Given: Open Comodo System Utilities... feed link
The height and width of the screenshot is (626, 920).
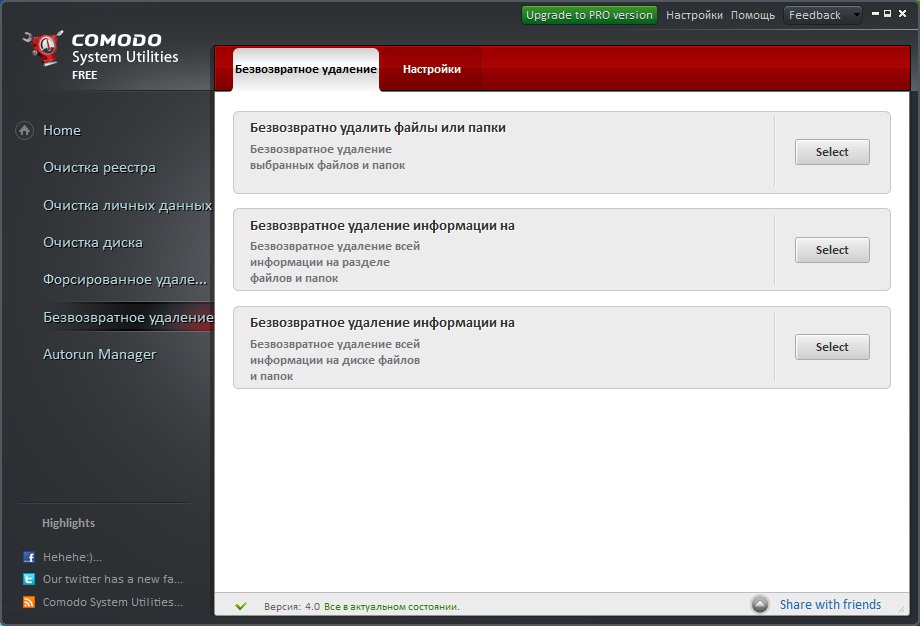Looking at the screenshot, I should 113,602.
